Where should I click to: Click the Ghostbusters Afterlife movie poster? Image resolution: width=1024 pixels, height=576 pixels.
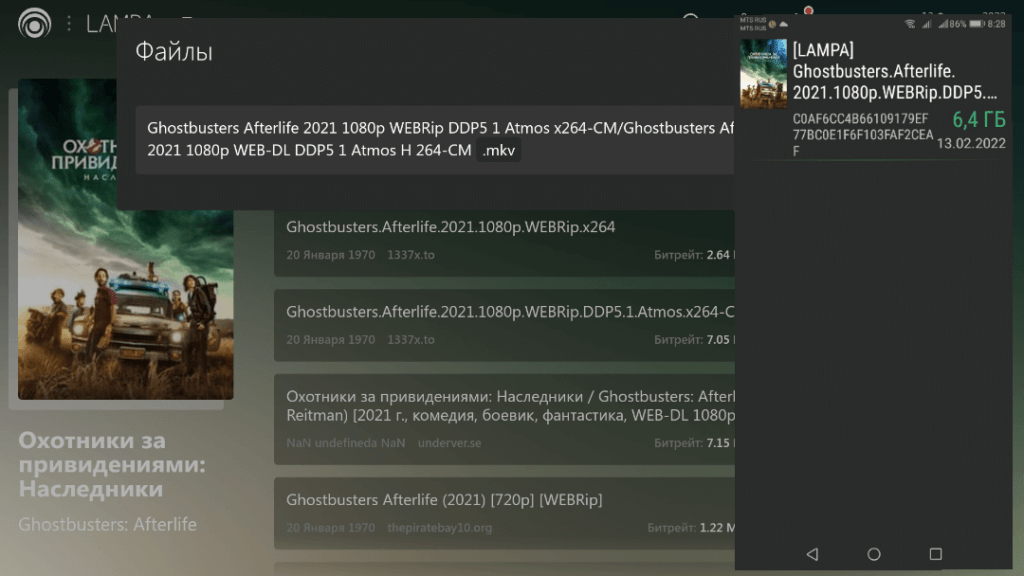click(x=126, y=241)
